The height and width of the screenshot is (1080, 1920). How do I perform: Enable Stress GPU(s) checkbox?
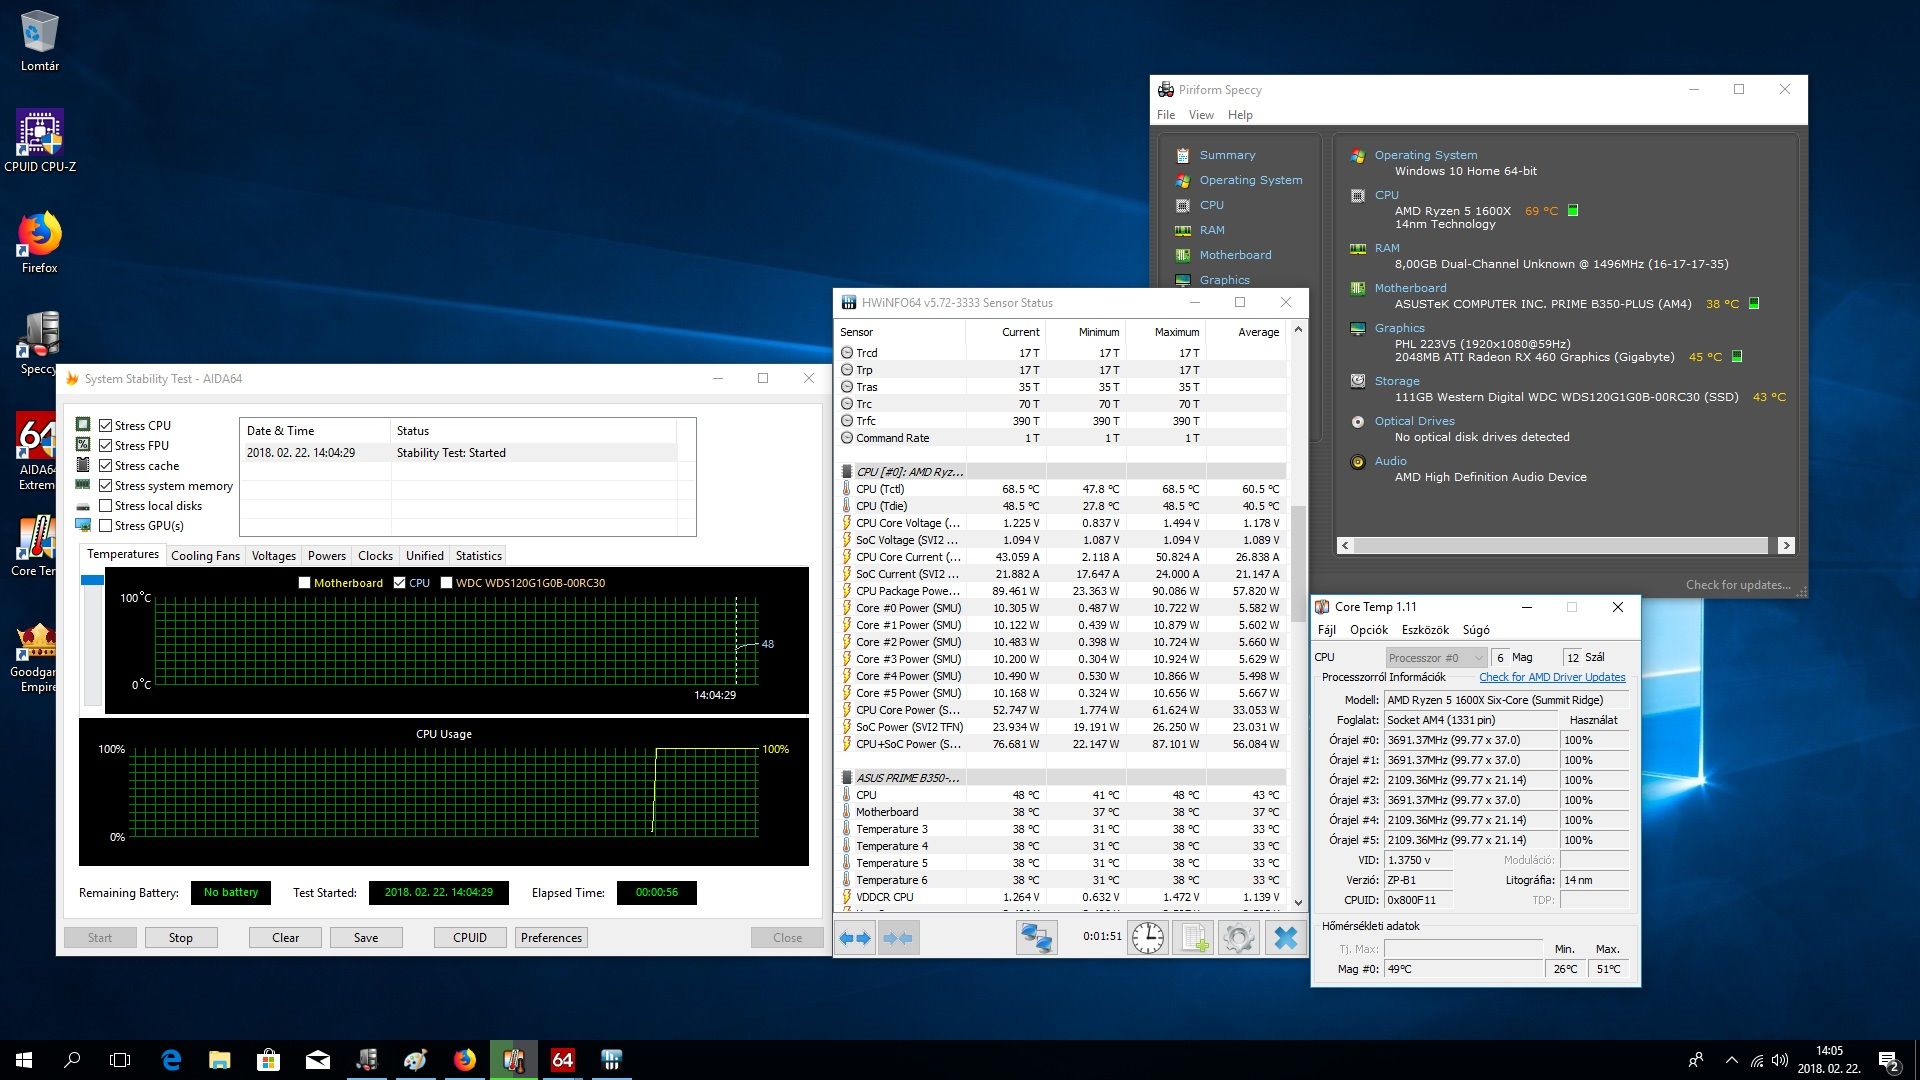click(105, 526)
